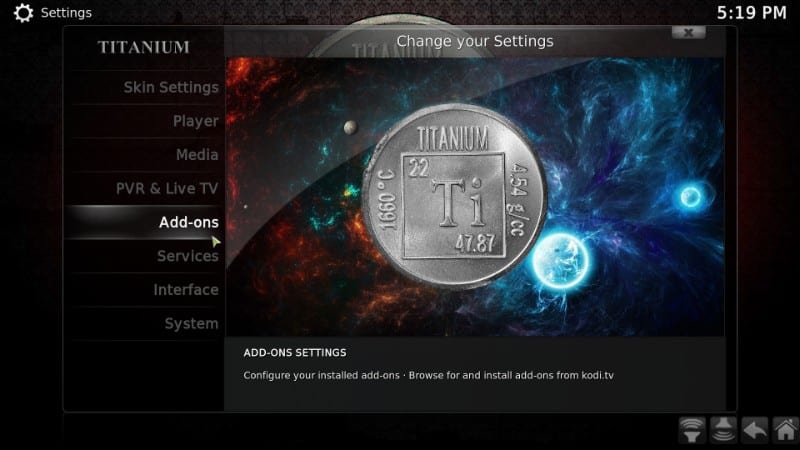Click the "Change your Settings" header

(x=474, y=41)
